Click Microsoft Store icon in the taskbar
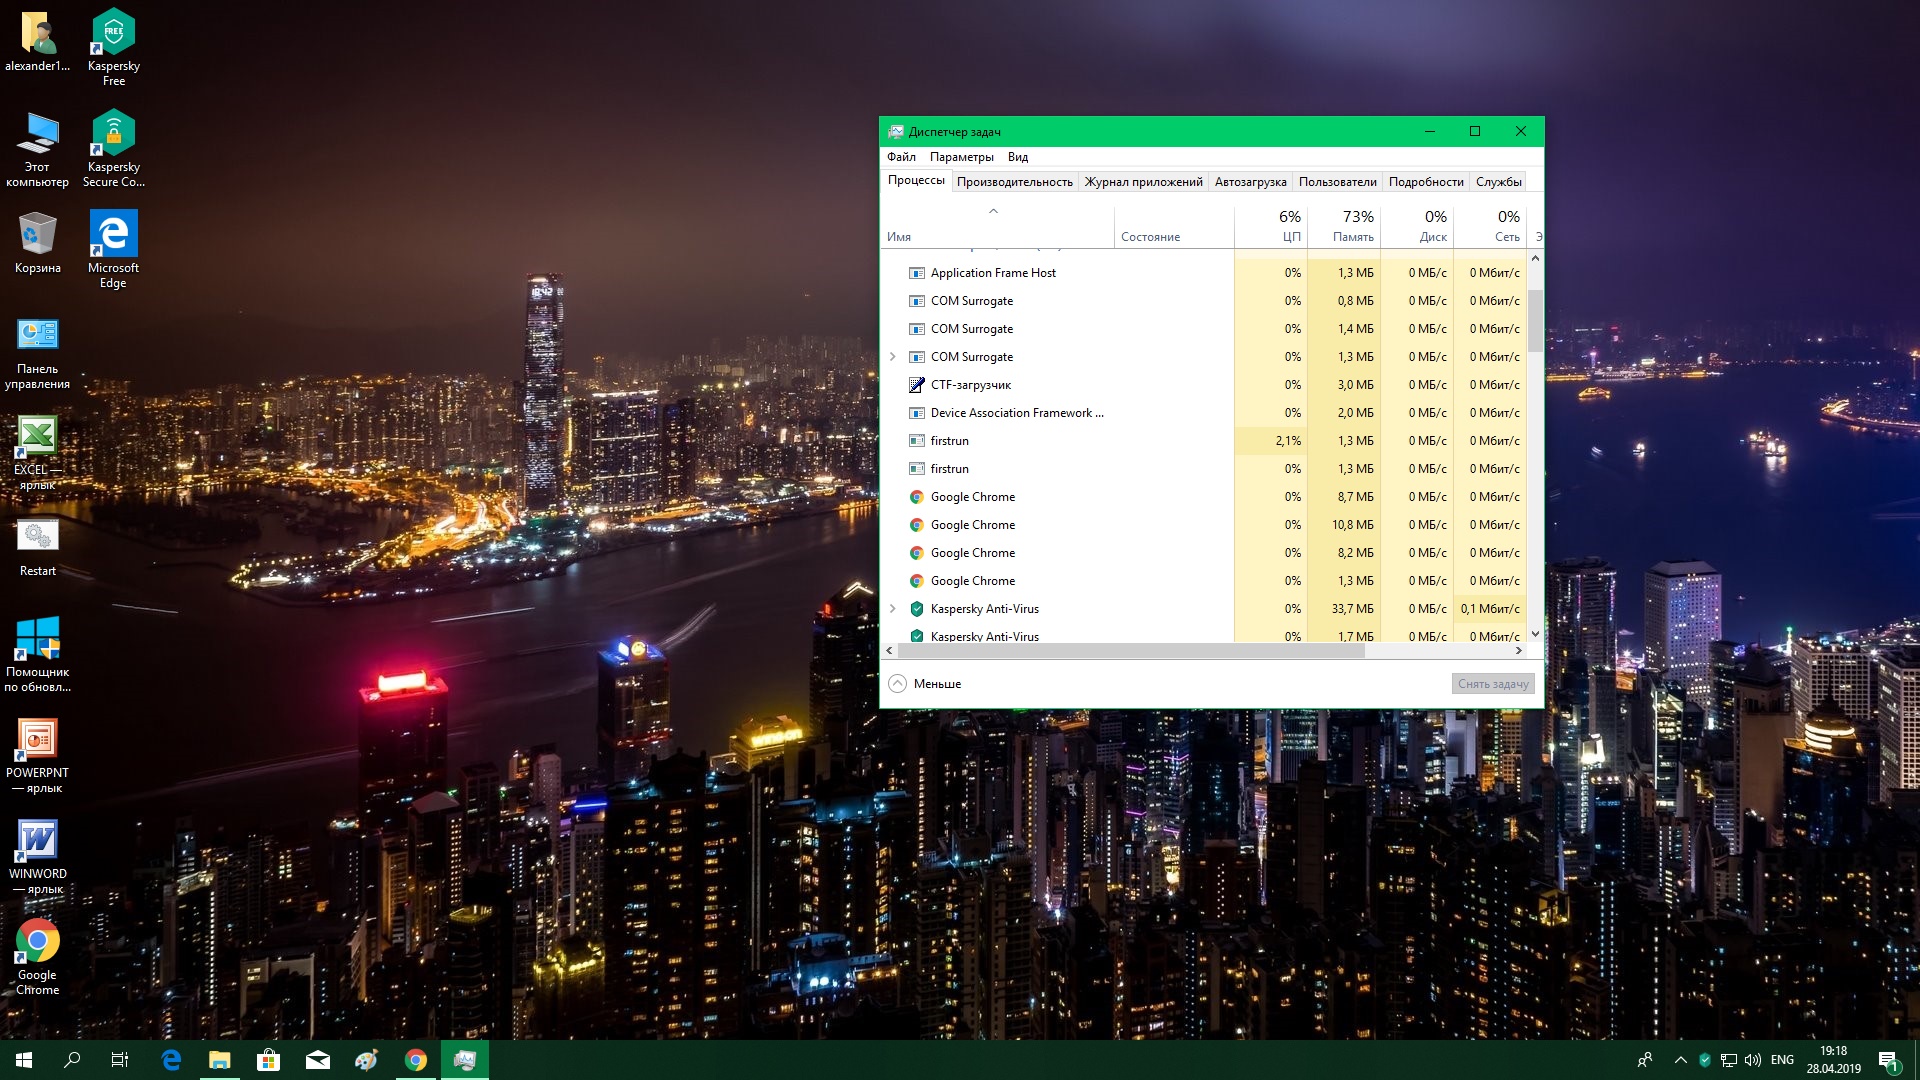The height and width of the screenshot is (1080, 1920). 268,1060
